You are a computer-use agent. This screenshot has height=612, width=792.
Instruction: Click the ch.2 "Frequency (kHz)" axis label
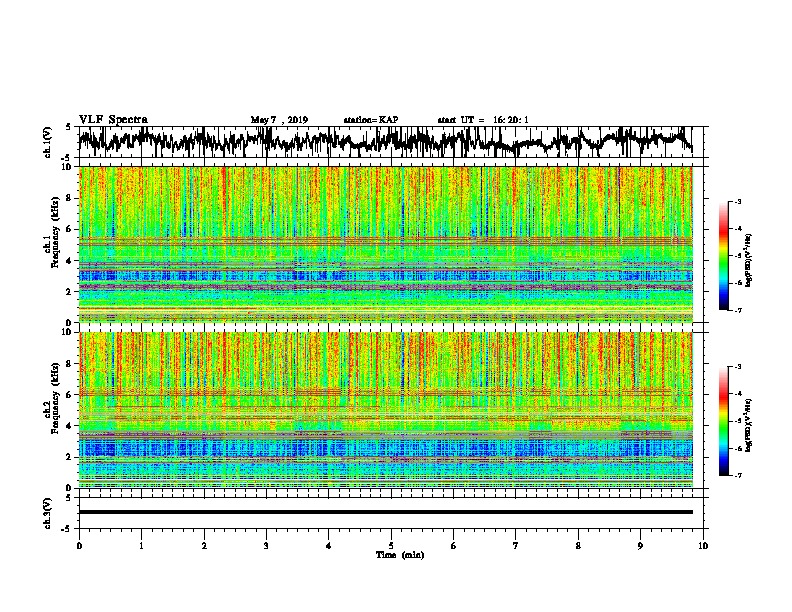coord(55,398)
